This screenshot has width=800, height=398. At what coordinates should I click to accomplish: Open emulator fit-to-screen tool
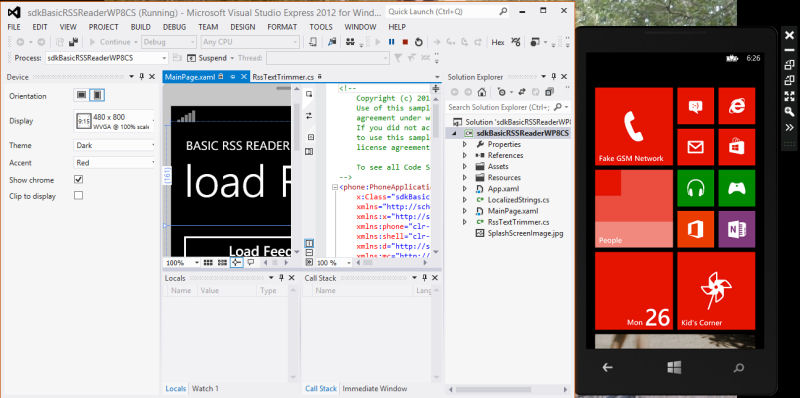(x=789, y=95)
